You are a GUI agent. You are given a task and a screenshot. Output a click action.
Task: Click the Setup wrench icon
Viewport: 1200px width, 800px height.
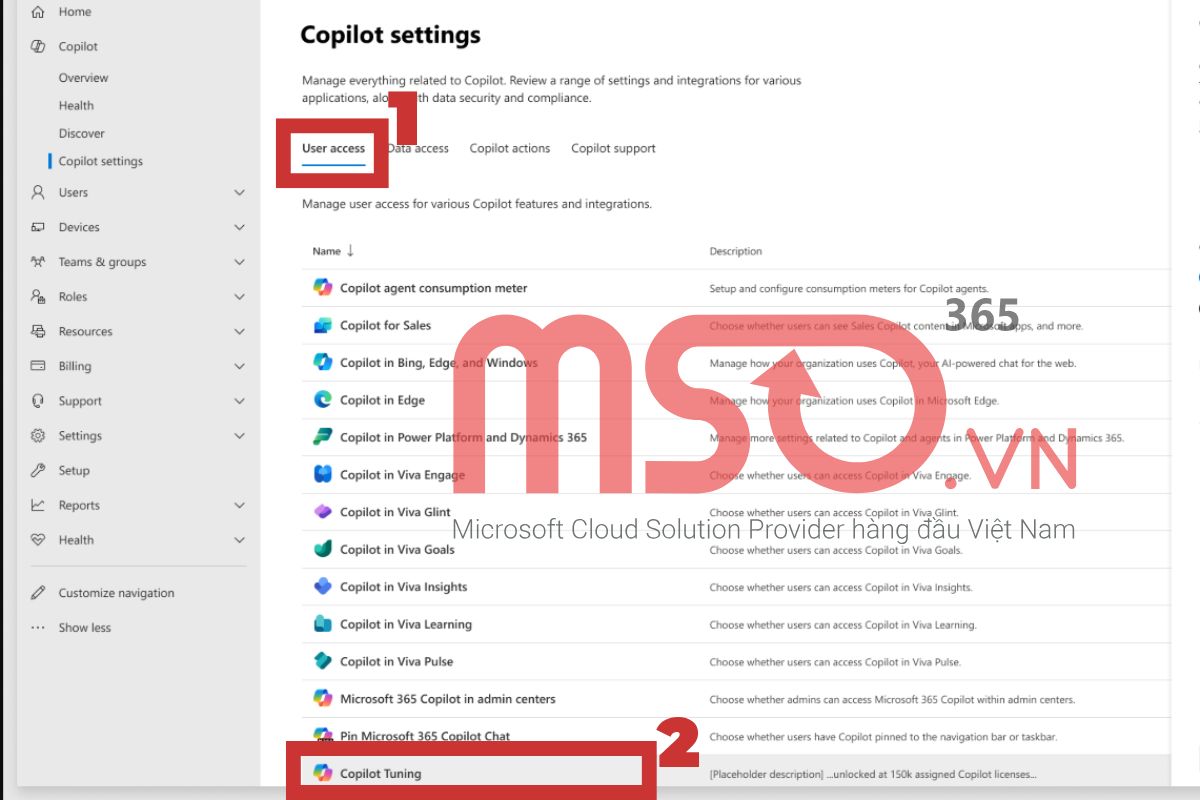(x=38, y=470)
